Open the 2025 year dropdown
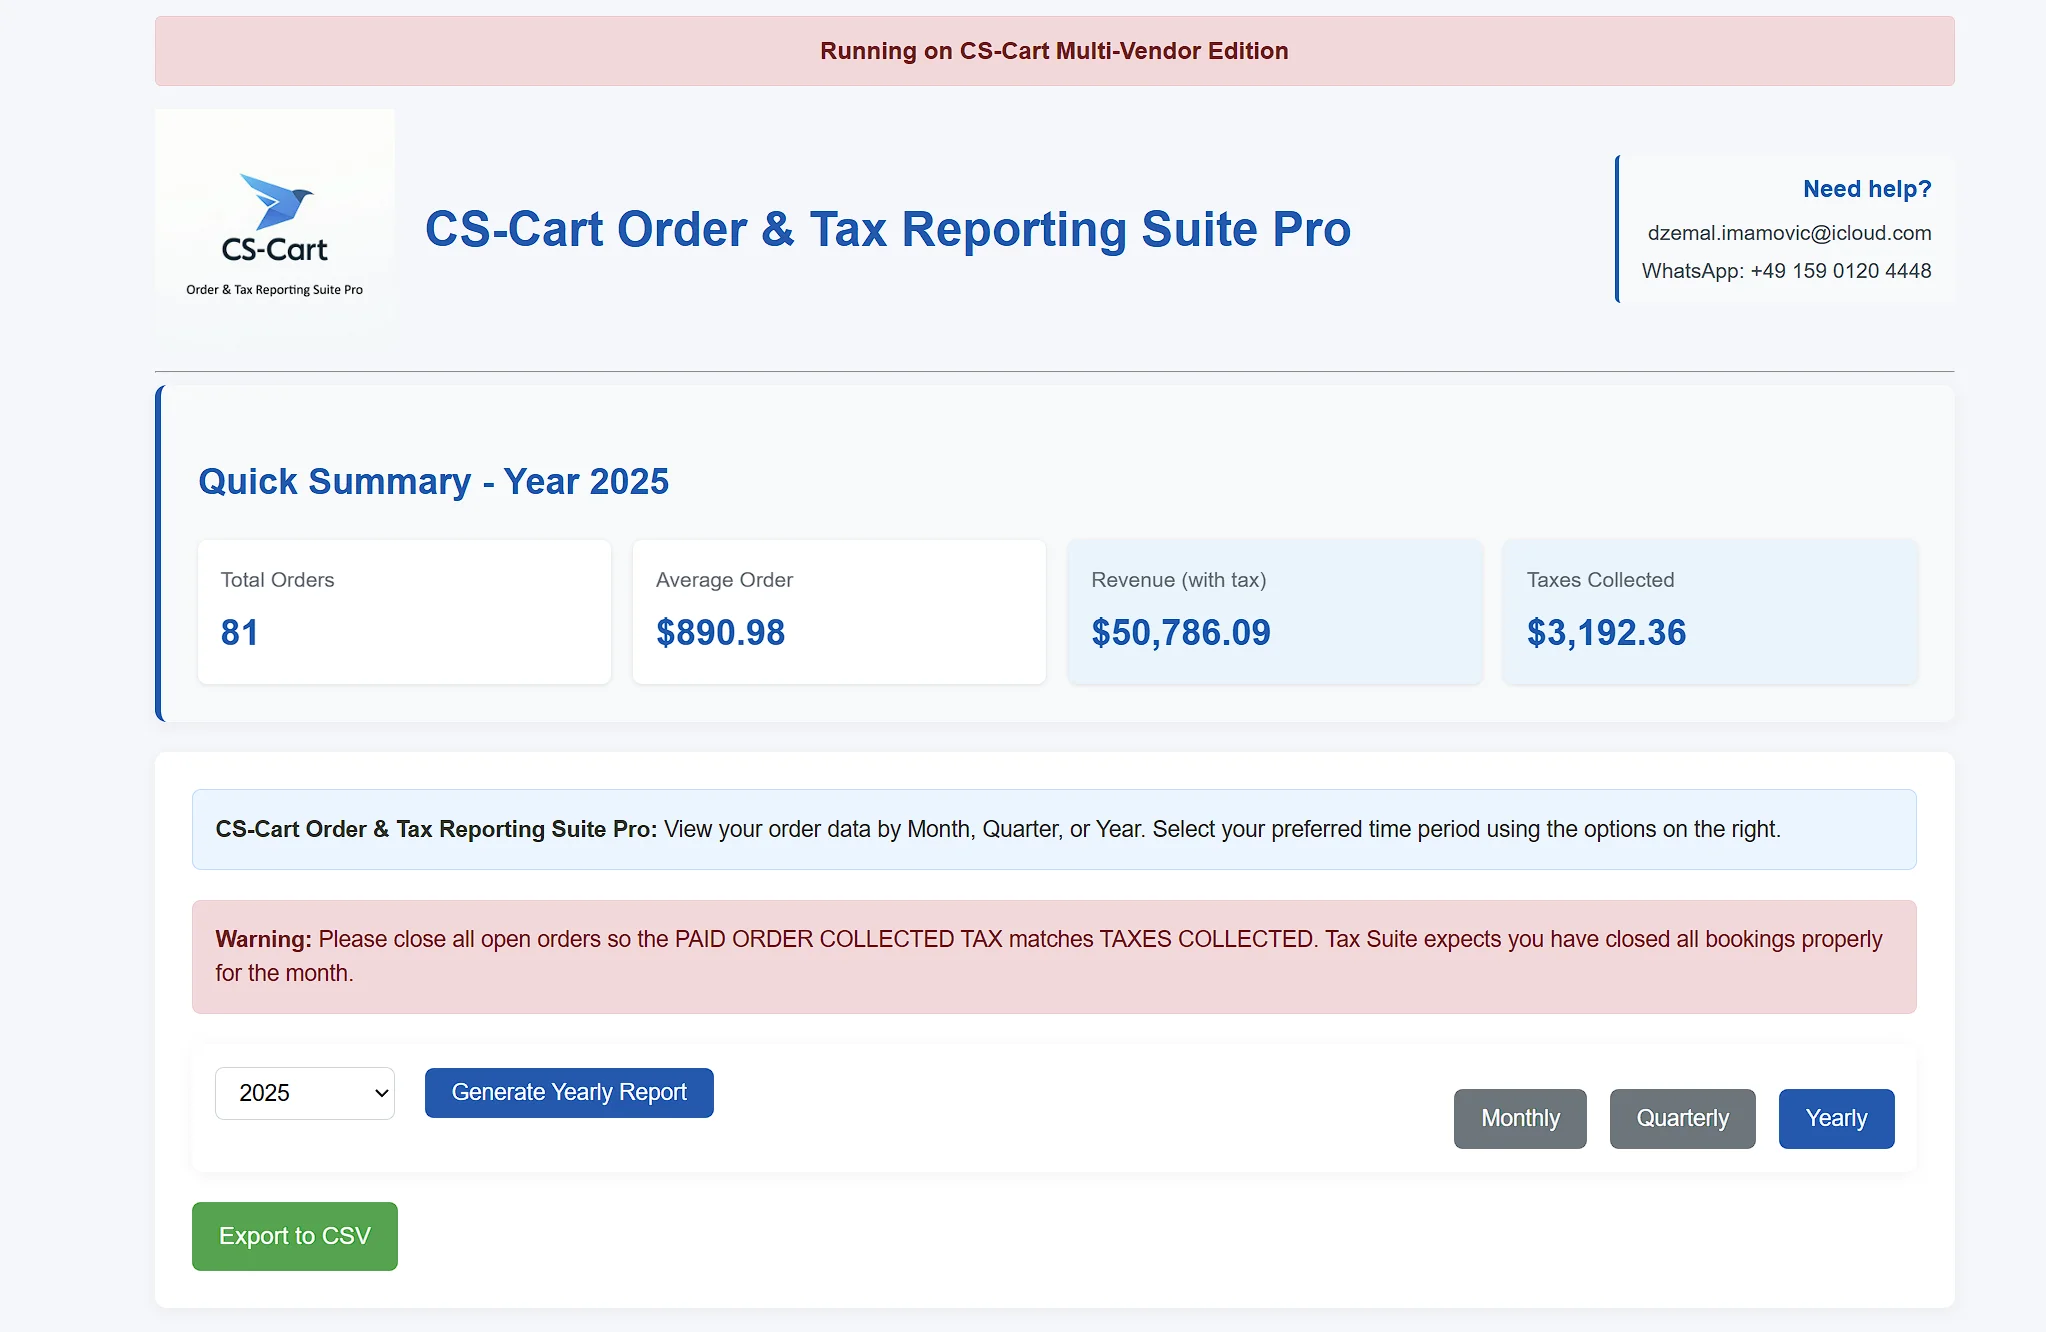 [304, 1093]
